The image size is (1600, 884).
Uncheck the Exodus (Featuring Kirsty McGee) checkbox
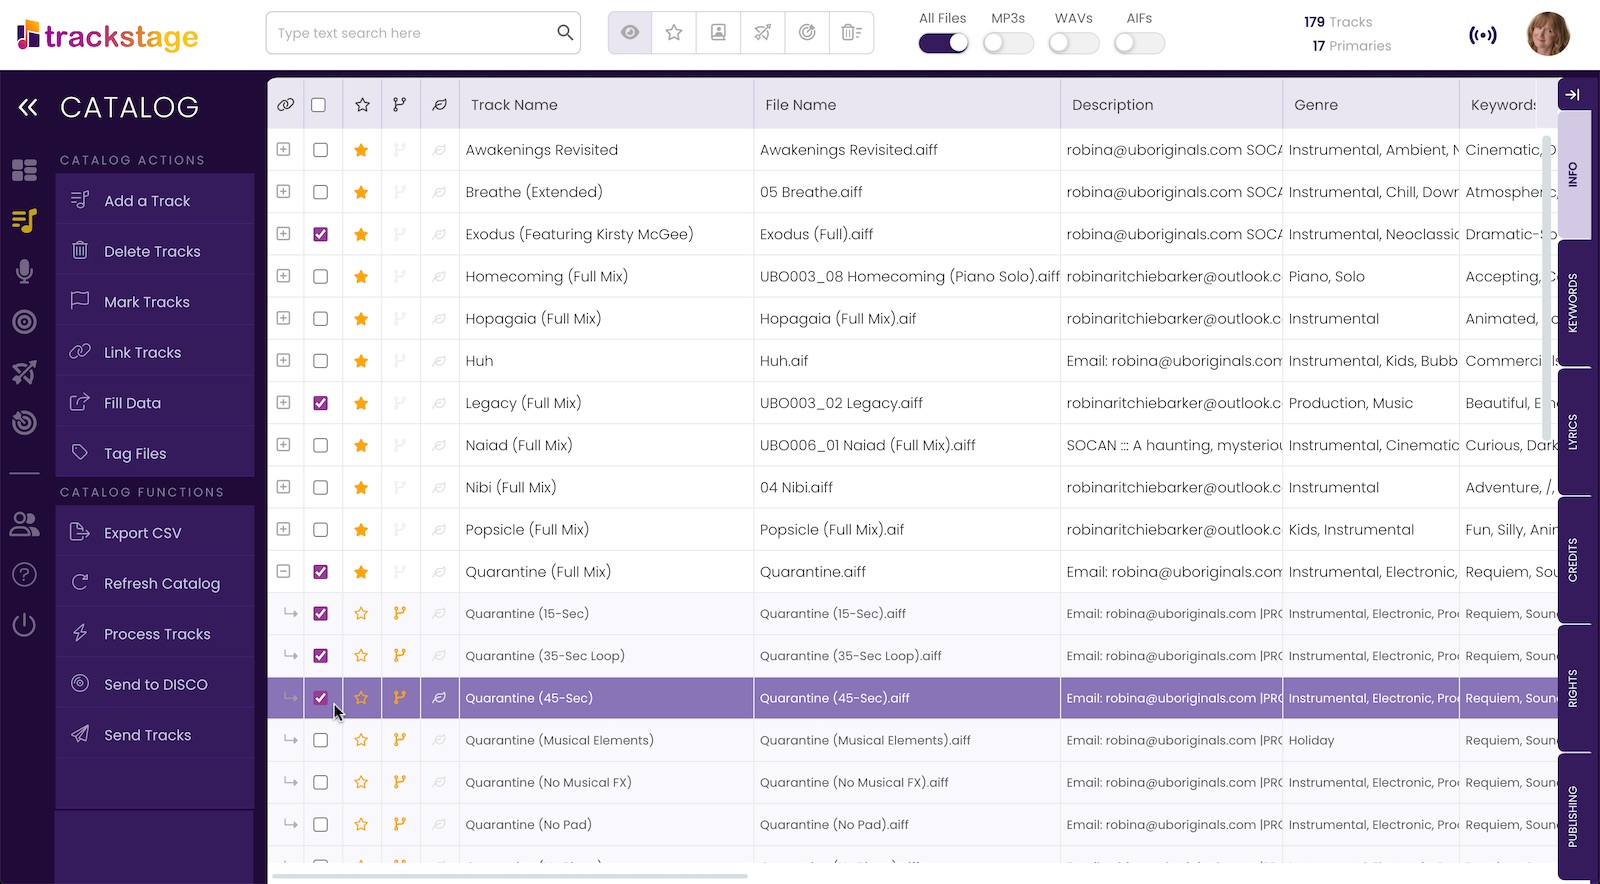(320, 234)
